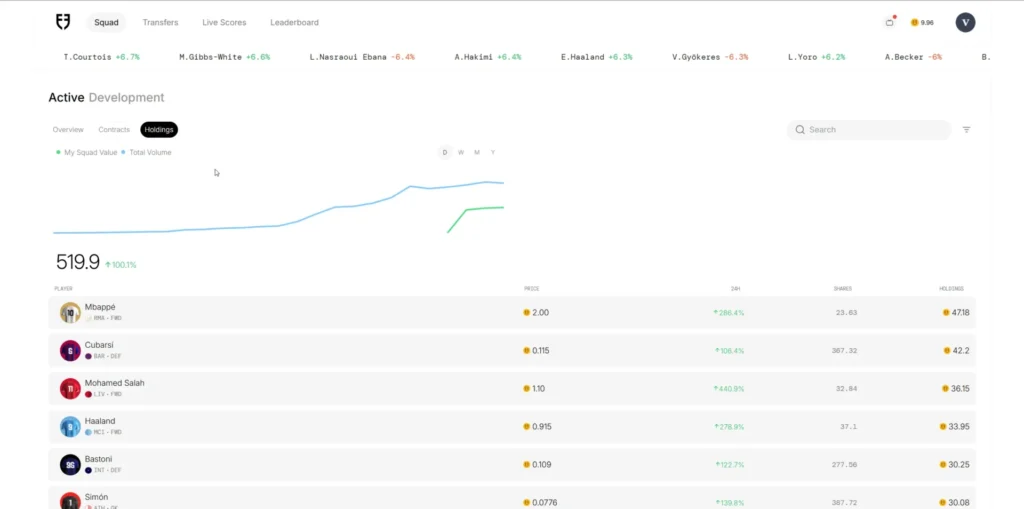Open the user profile avatar 'V'
1024x509 pixels.
[x=965, y=22]
